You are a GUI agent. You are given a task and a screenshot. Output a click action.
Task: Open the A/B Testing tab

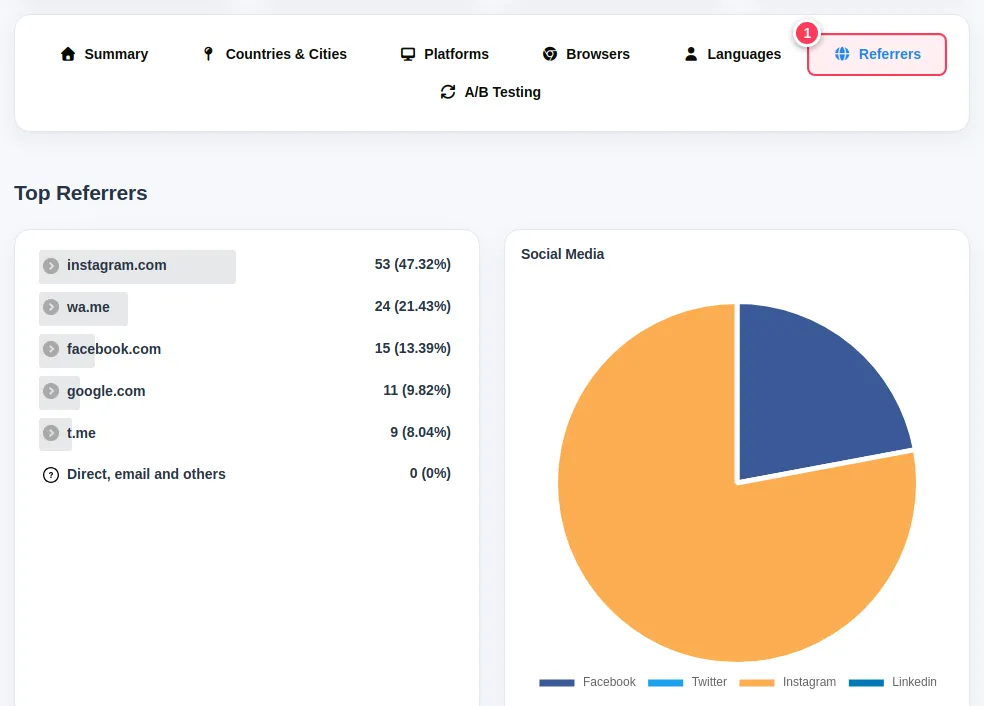pyautogui.click(x=491, y=92)
